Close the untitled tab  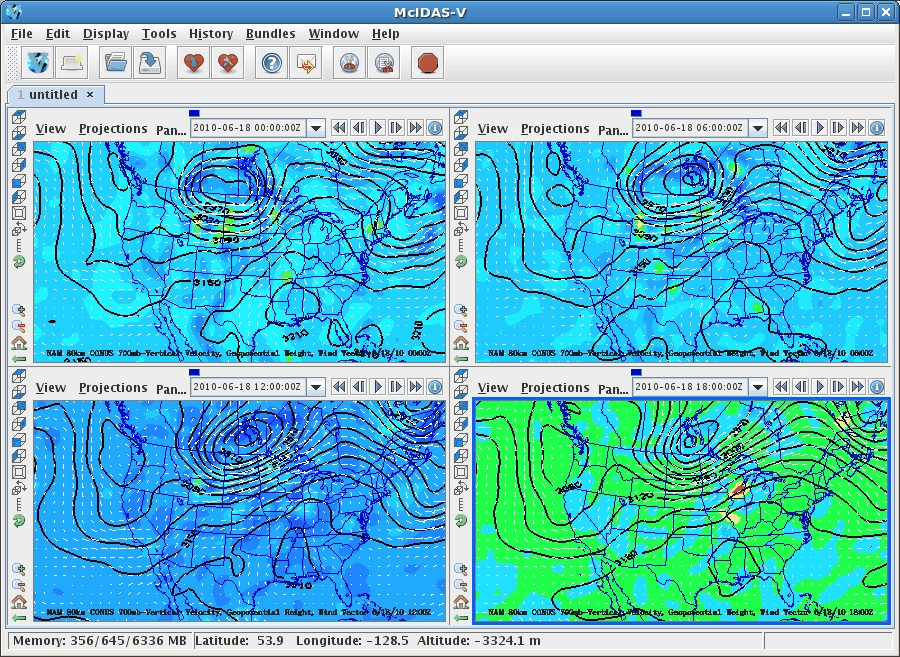pyautogui.click(x=90, y=95)
